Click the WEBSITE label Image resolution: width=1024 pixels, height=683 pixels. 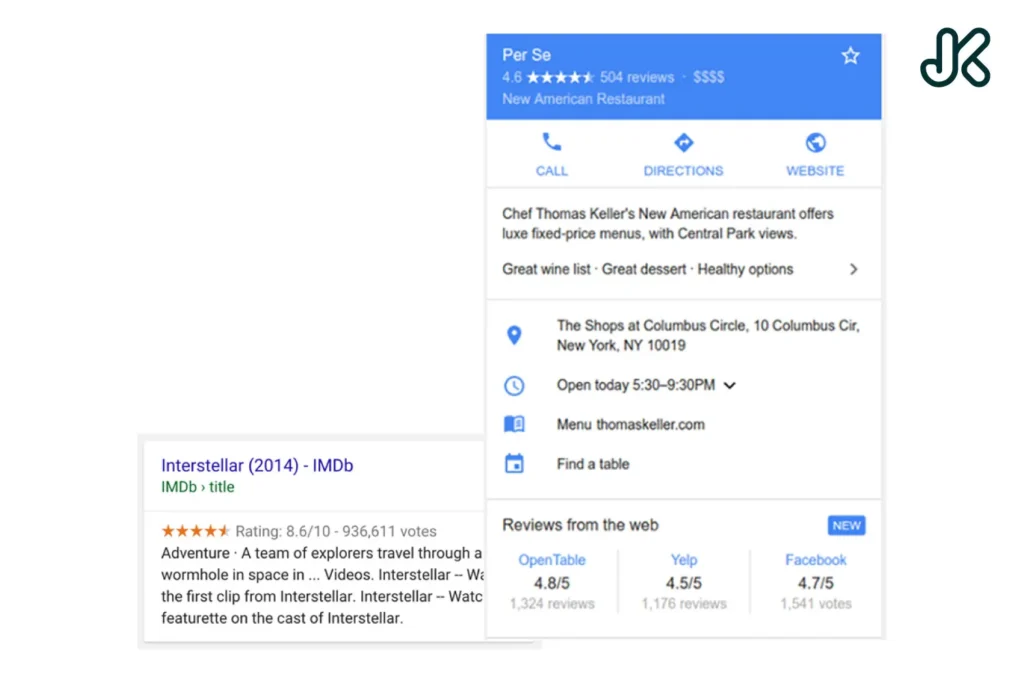click(x=815, y=170)
